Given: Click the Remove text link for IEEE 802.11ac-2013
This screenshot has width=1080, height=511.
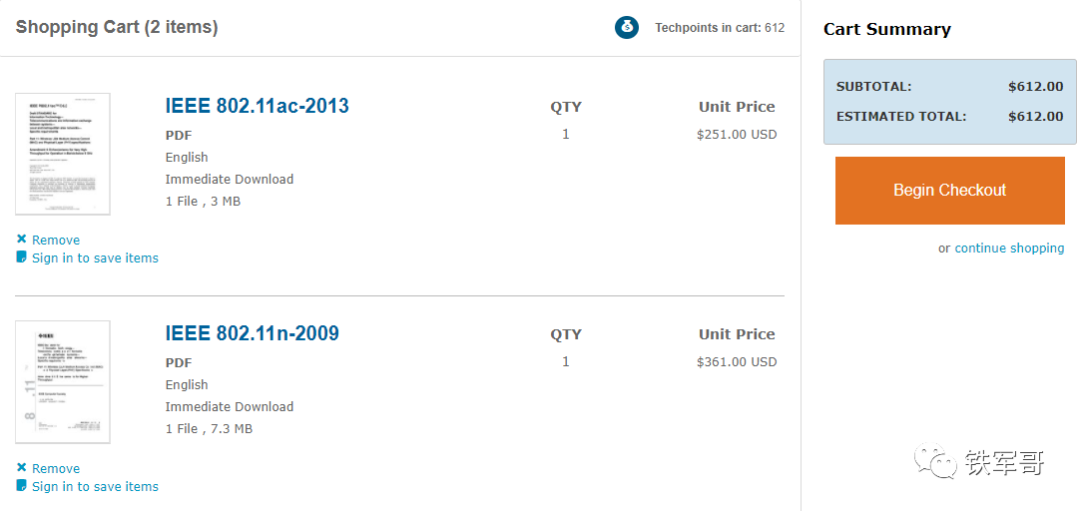Looking at the screenshot, I should pyautogui.click(x=56, y=240).
